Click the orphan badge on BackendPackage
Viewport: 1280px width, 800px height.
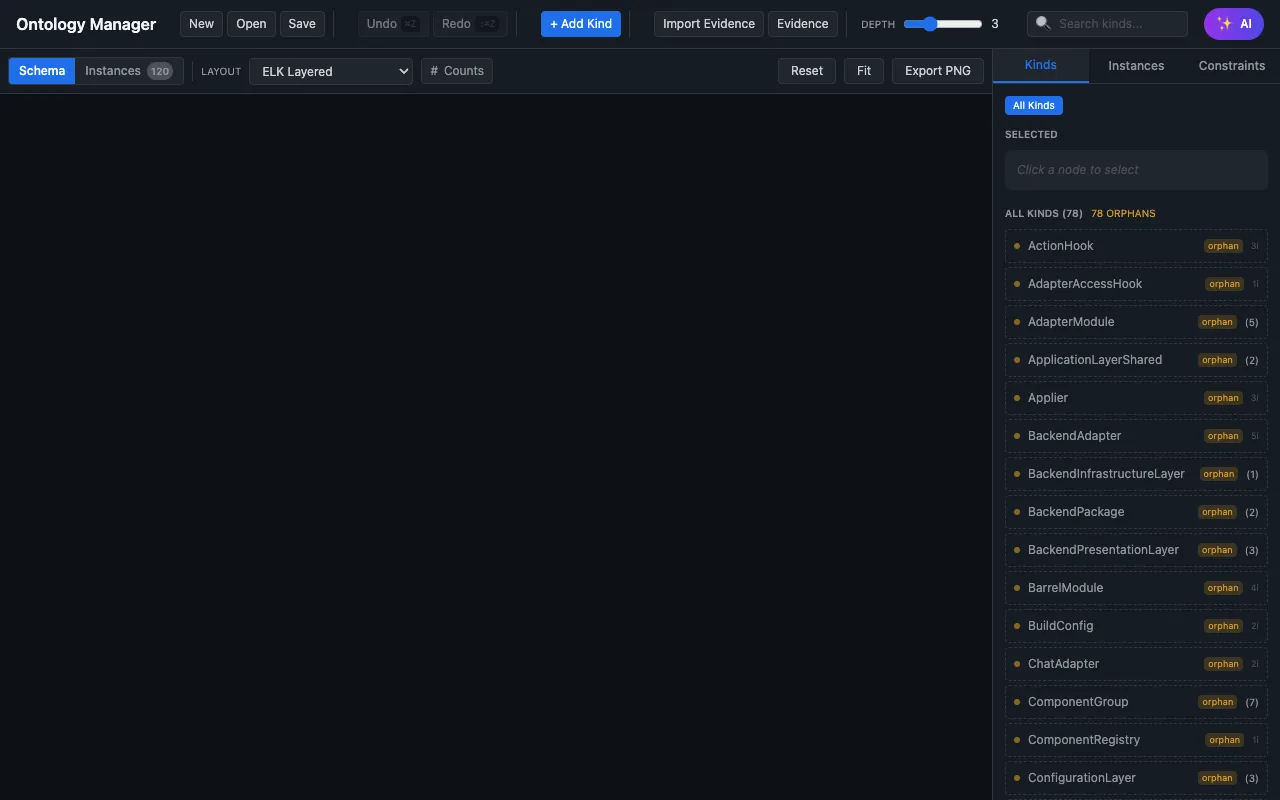[x=1217, y=512]
